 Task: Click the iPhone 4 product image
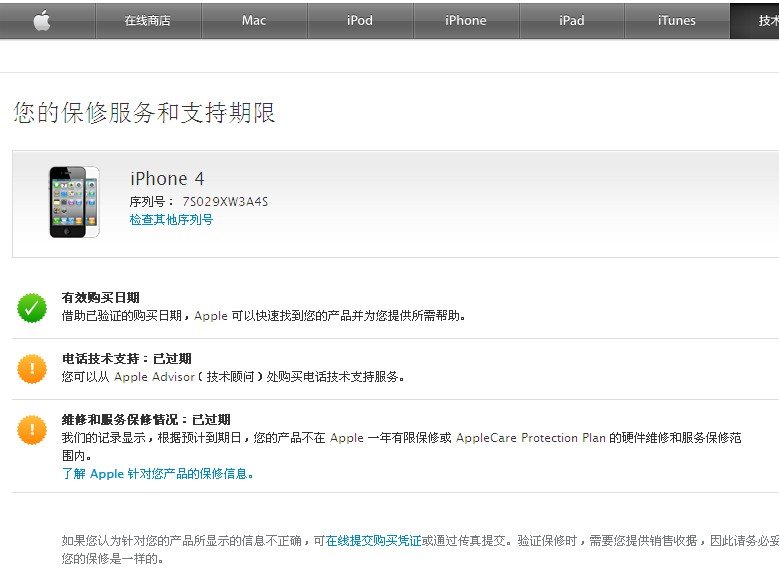(x=74, y=202)
